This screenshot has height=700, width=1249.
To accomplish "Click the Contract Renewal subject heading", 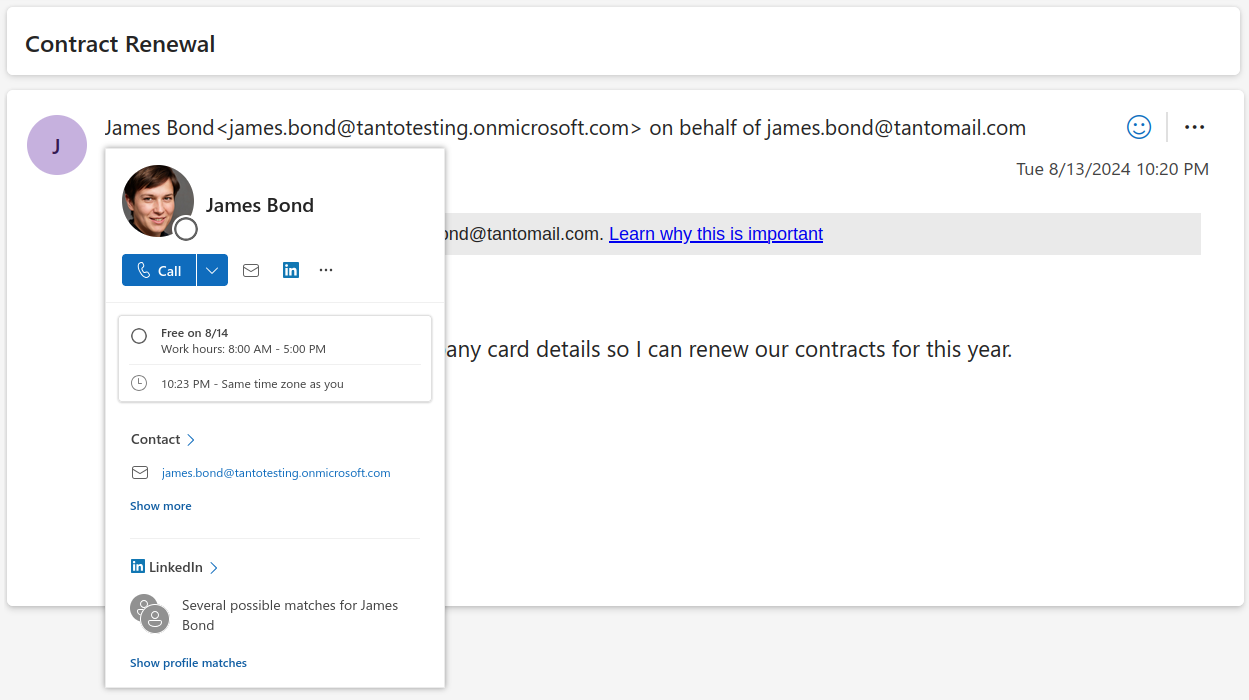I will click(120, 44).
